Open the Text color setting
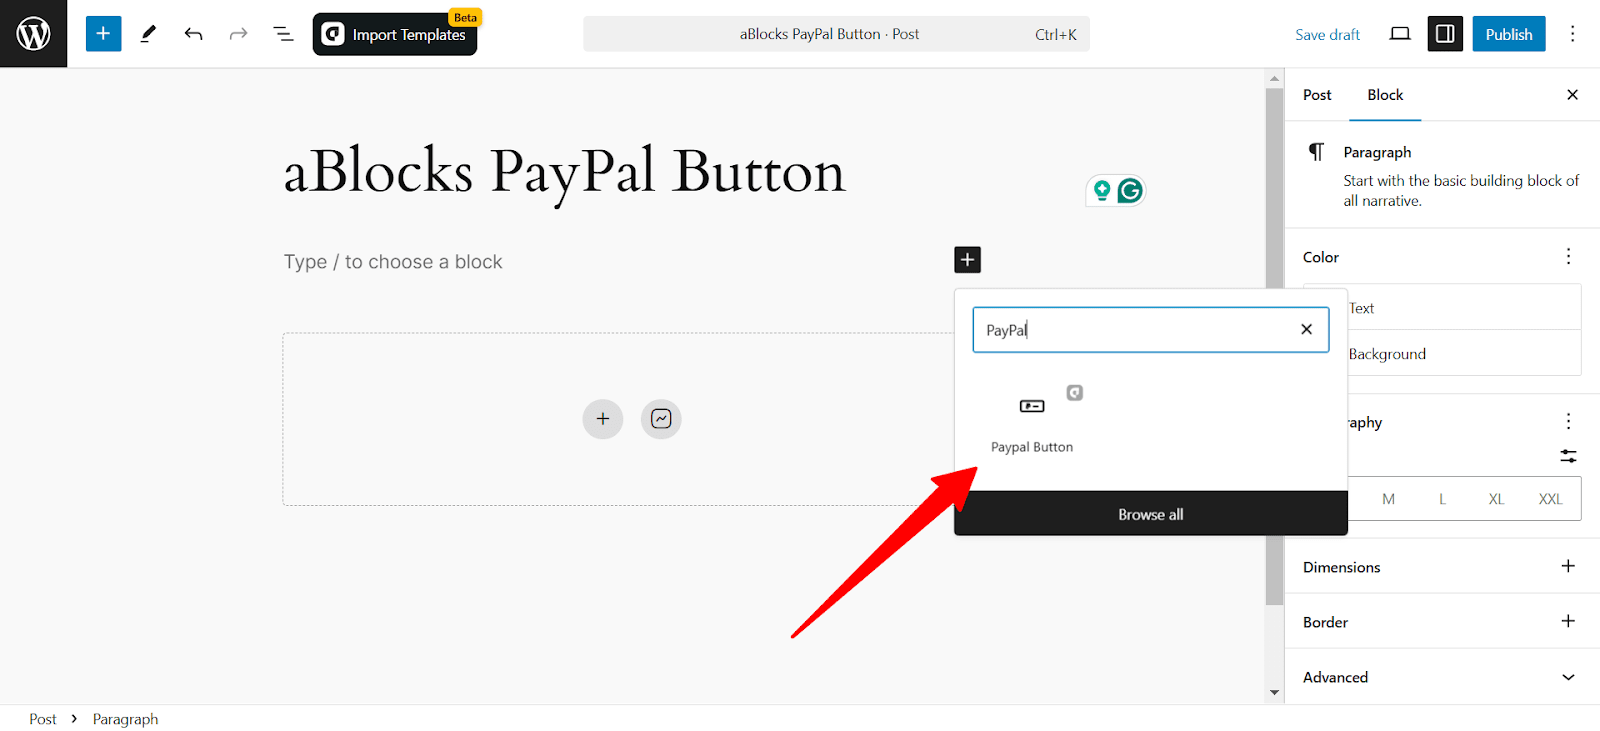1600x731 pixels. 1464,308
